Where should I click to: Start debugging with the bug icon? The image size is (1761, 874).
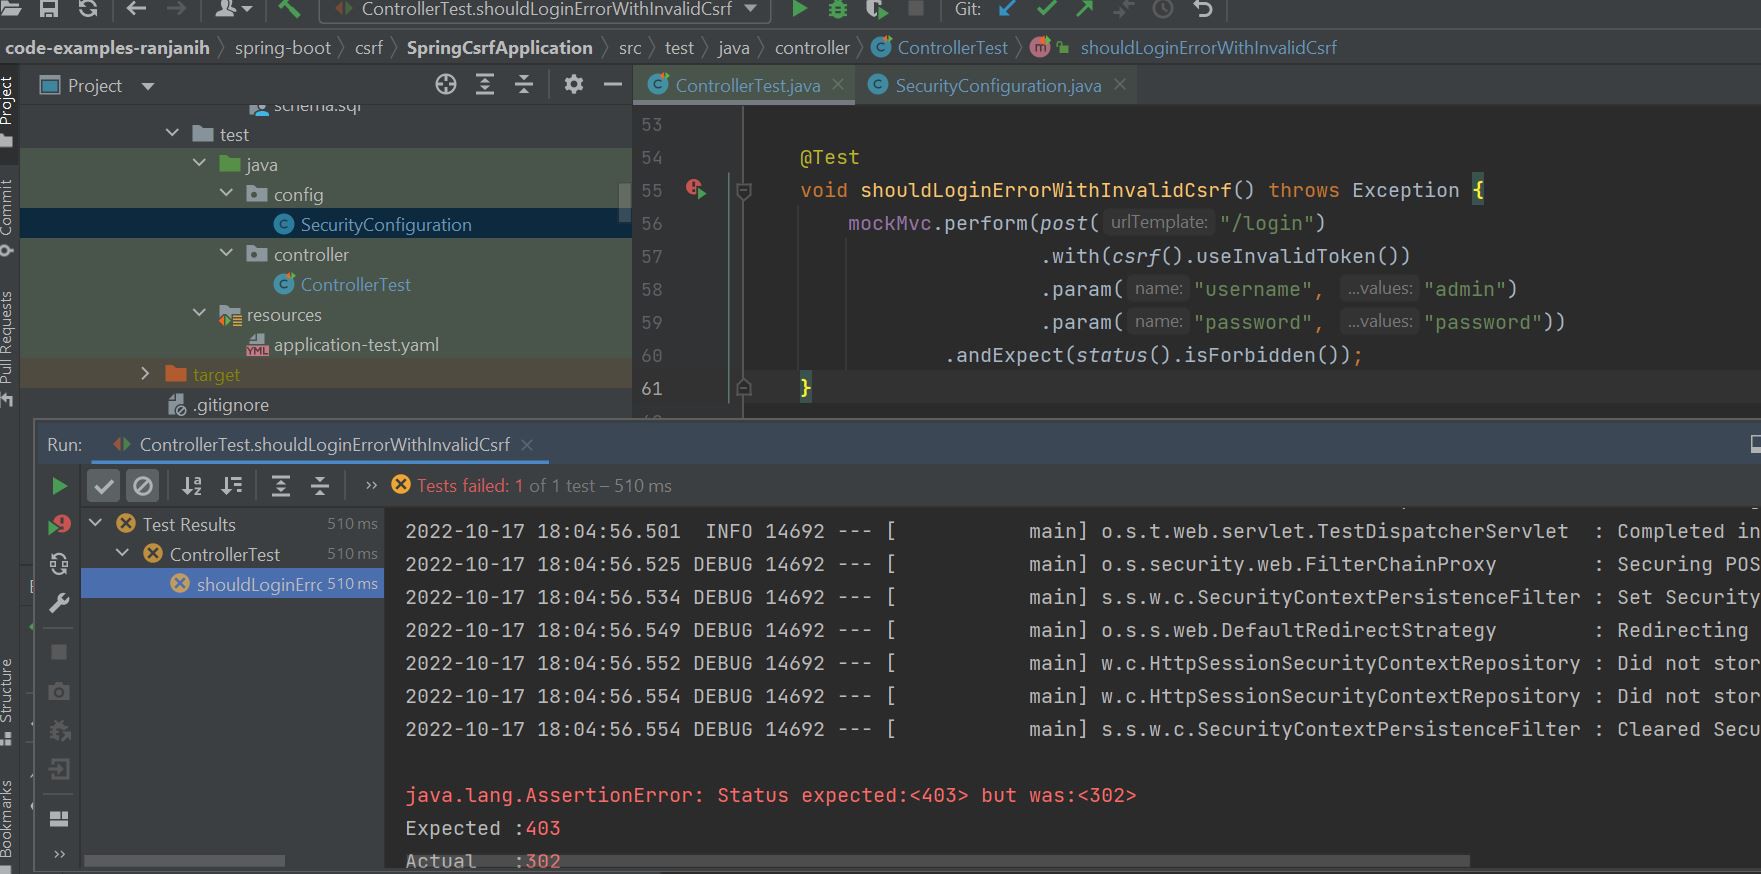838,9
